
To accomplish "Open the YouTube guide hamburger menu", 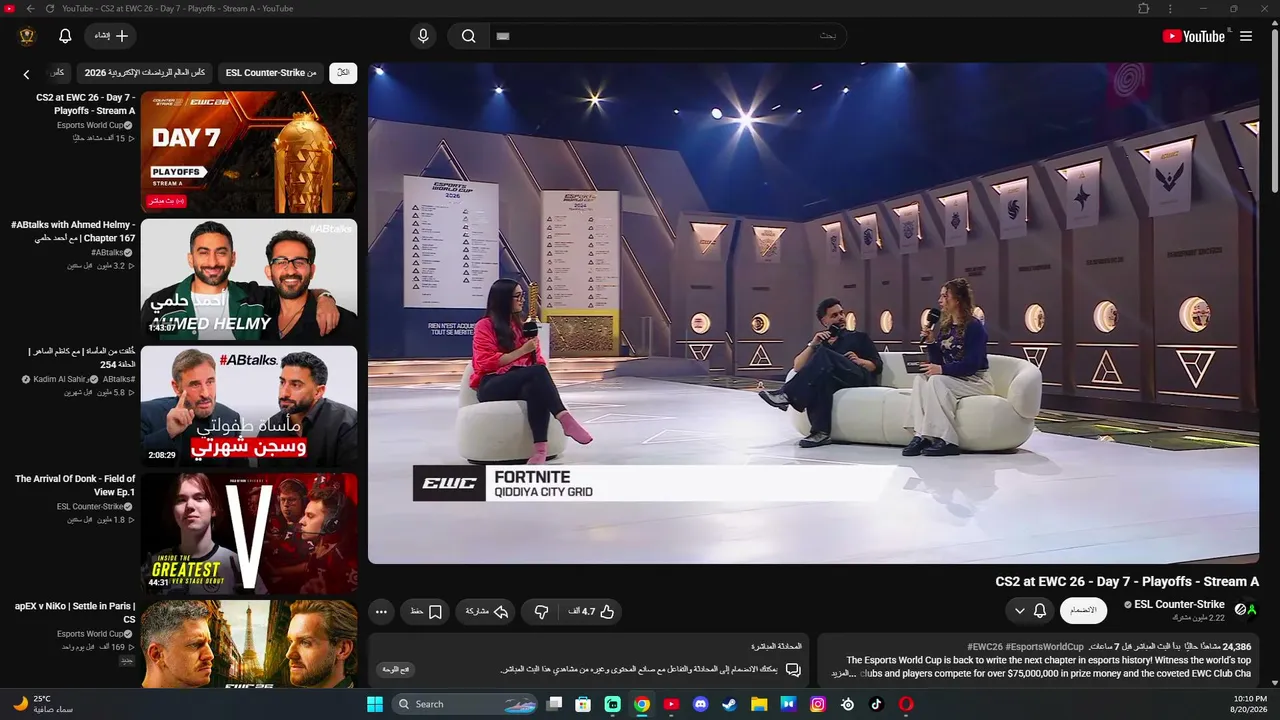I will 1246,36.
